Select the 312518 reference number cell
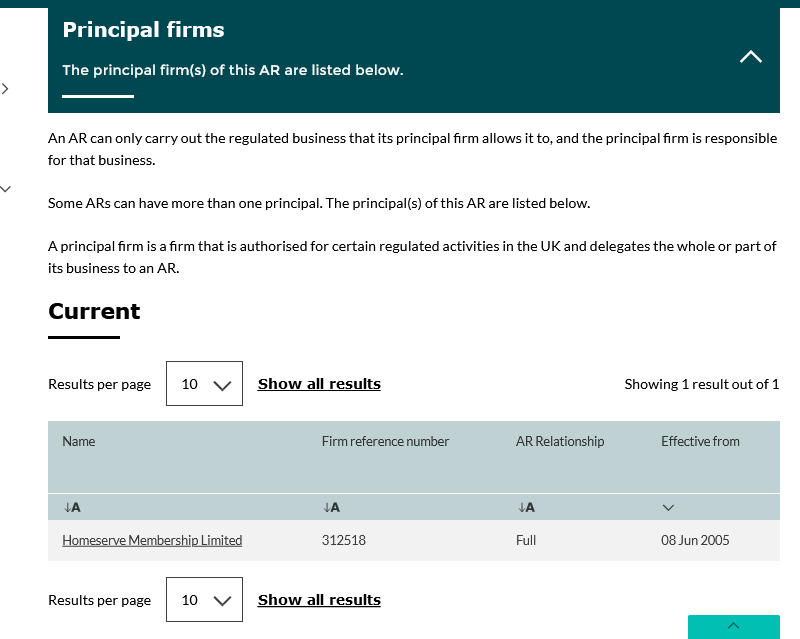This screenshot has height=639, width=800. click(343, 540)
